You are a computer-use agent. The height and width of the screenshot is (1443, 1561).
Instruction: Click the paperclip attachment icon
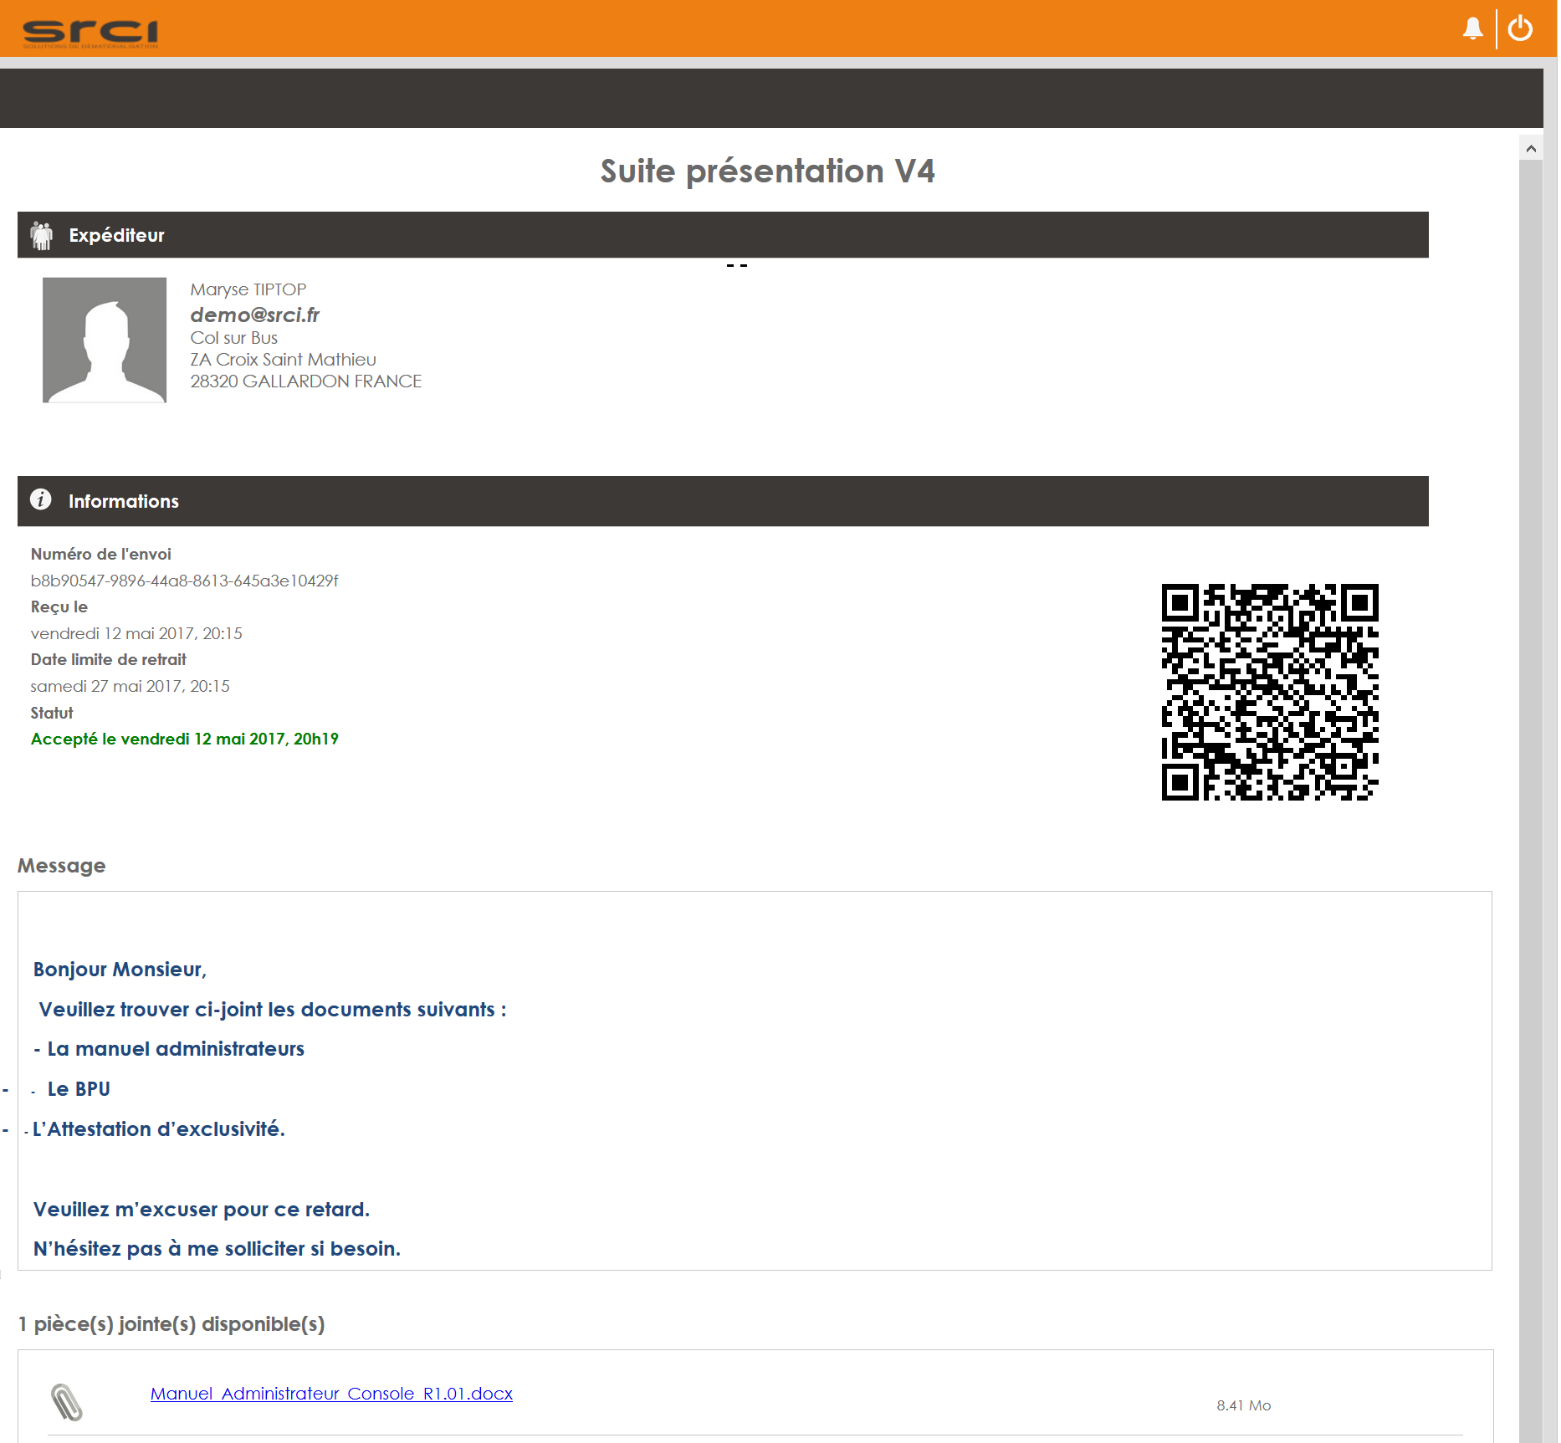[x=66, y=1402]
